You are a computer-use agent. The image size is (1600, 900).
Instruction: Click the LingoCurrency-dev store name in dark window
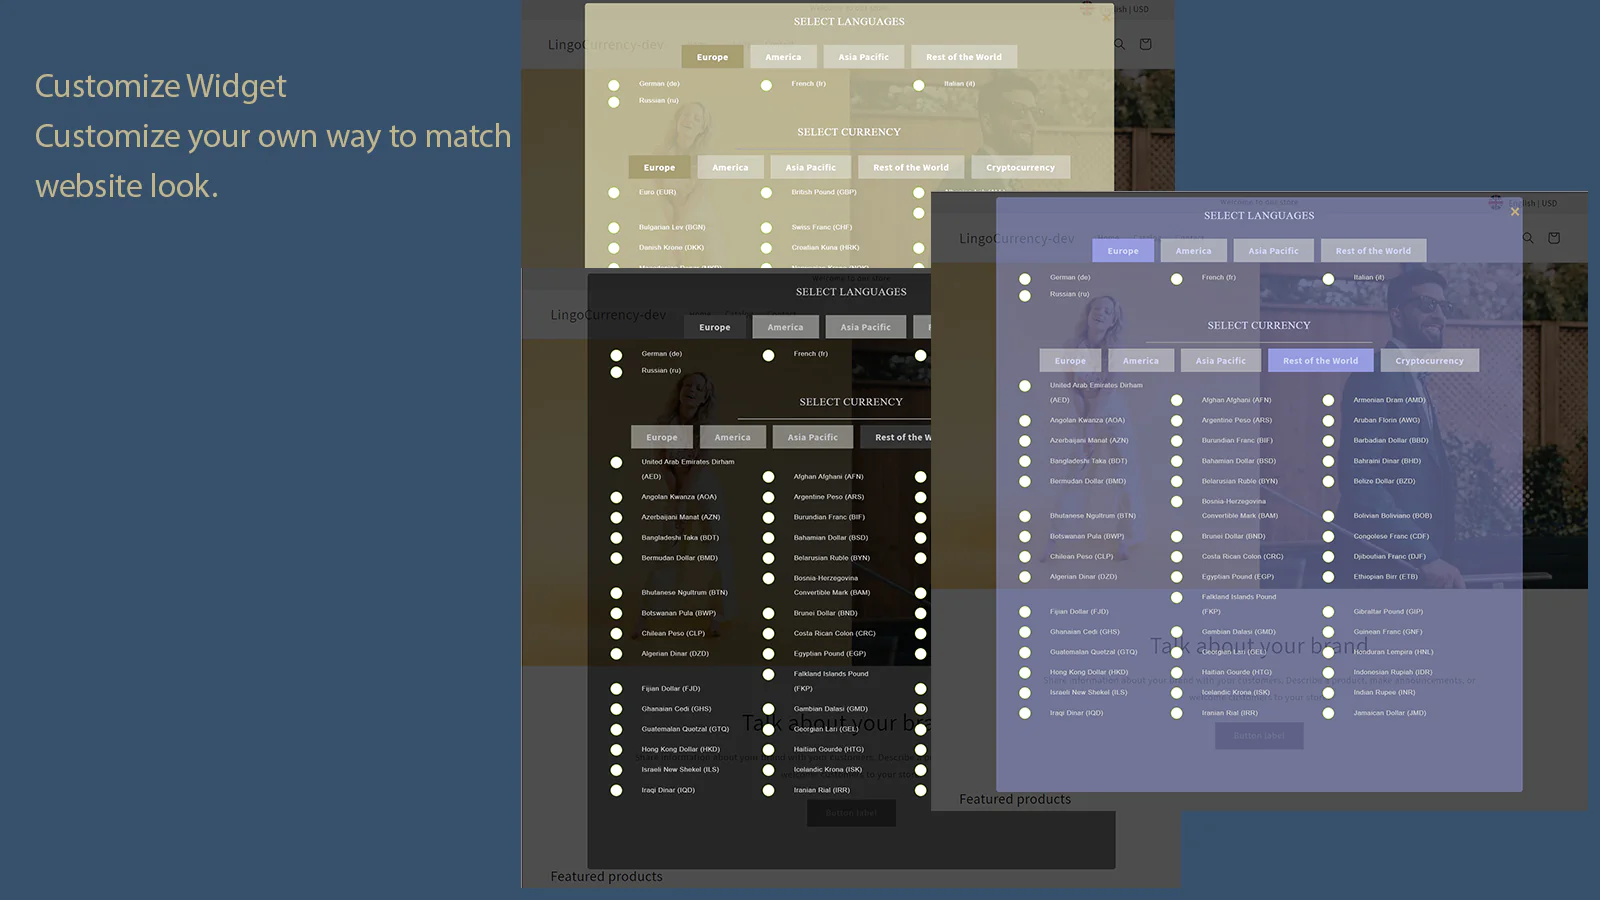[608, 314]
